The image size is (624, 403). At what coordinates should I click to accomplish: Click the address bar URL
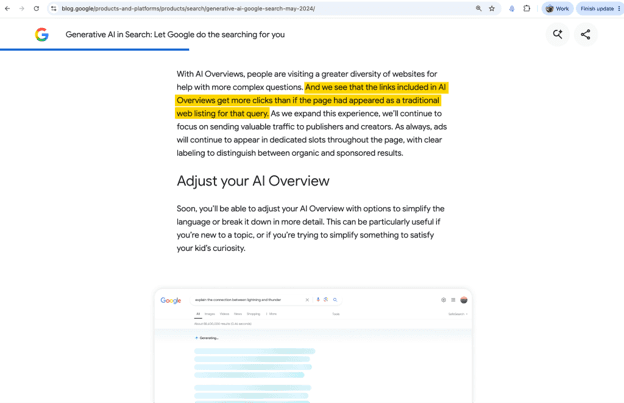(x=188, y=8)
